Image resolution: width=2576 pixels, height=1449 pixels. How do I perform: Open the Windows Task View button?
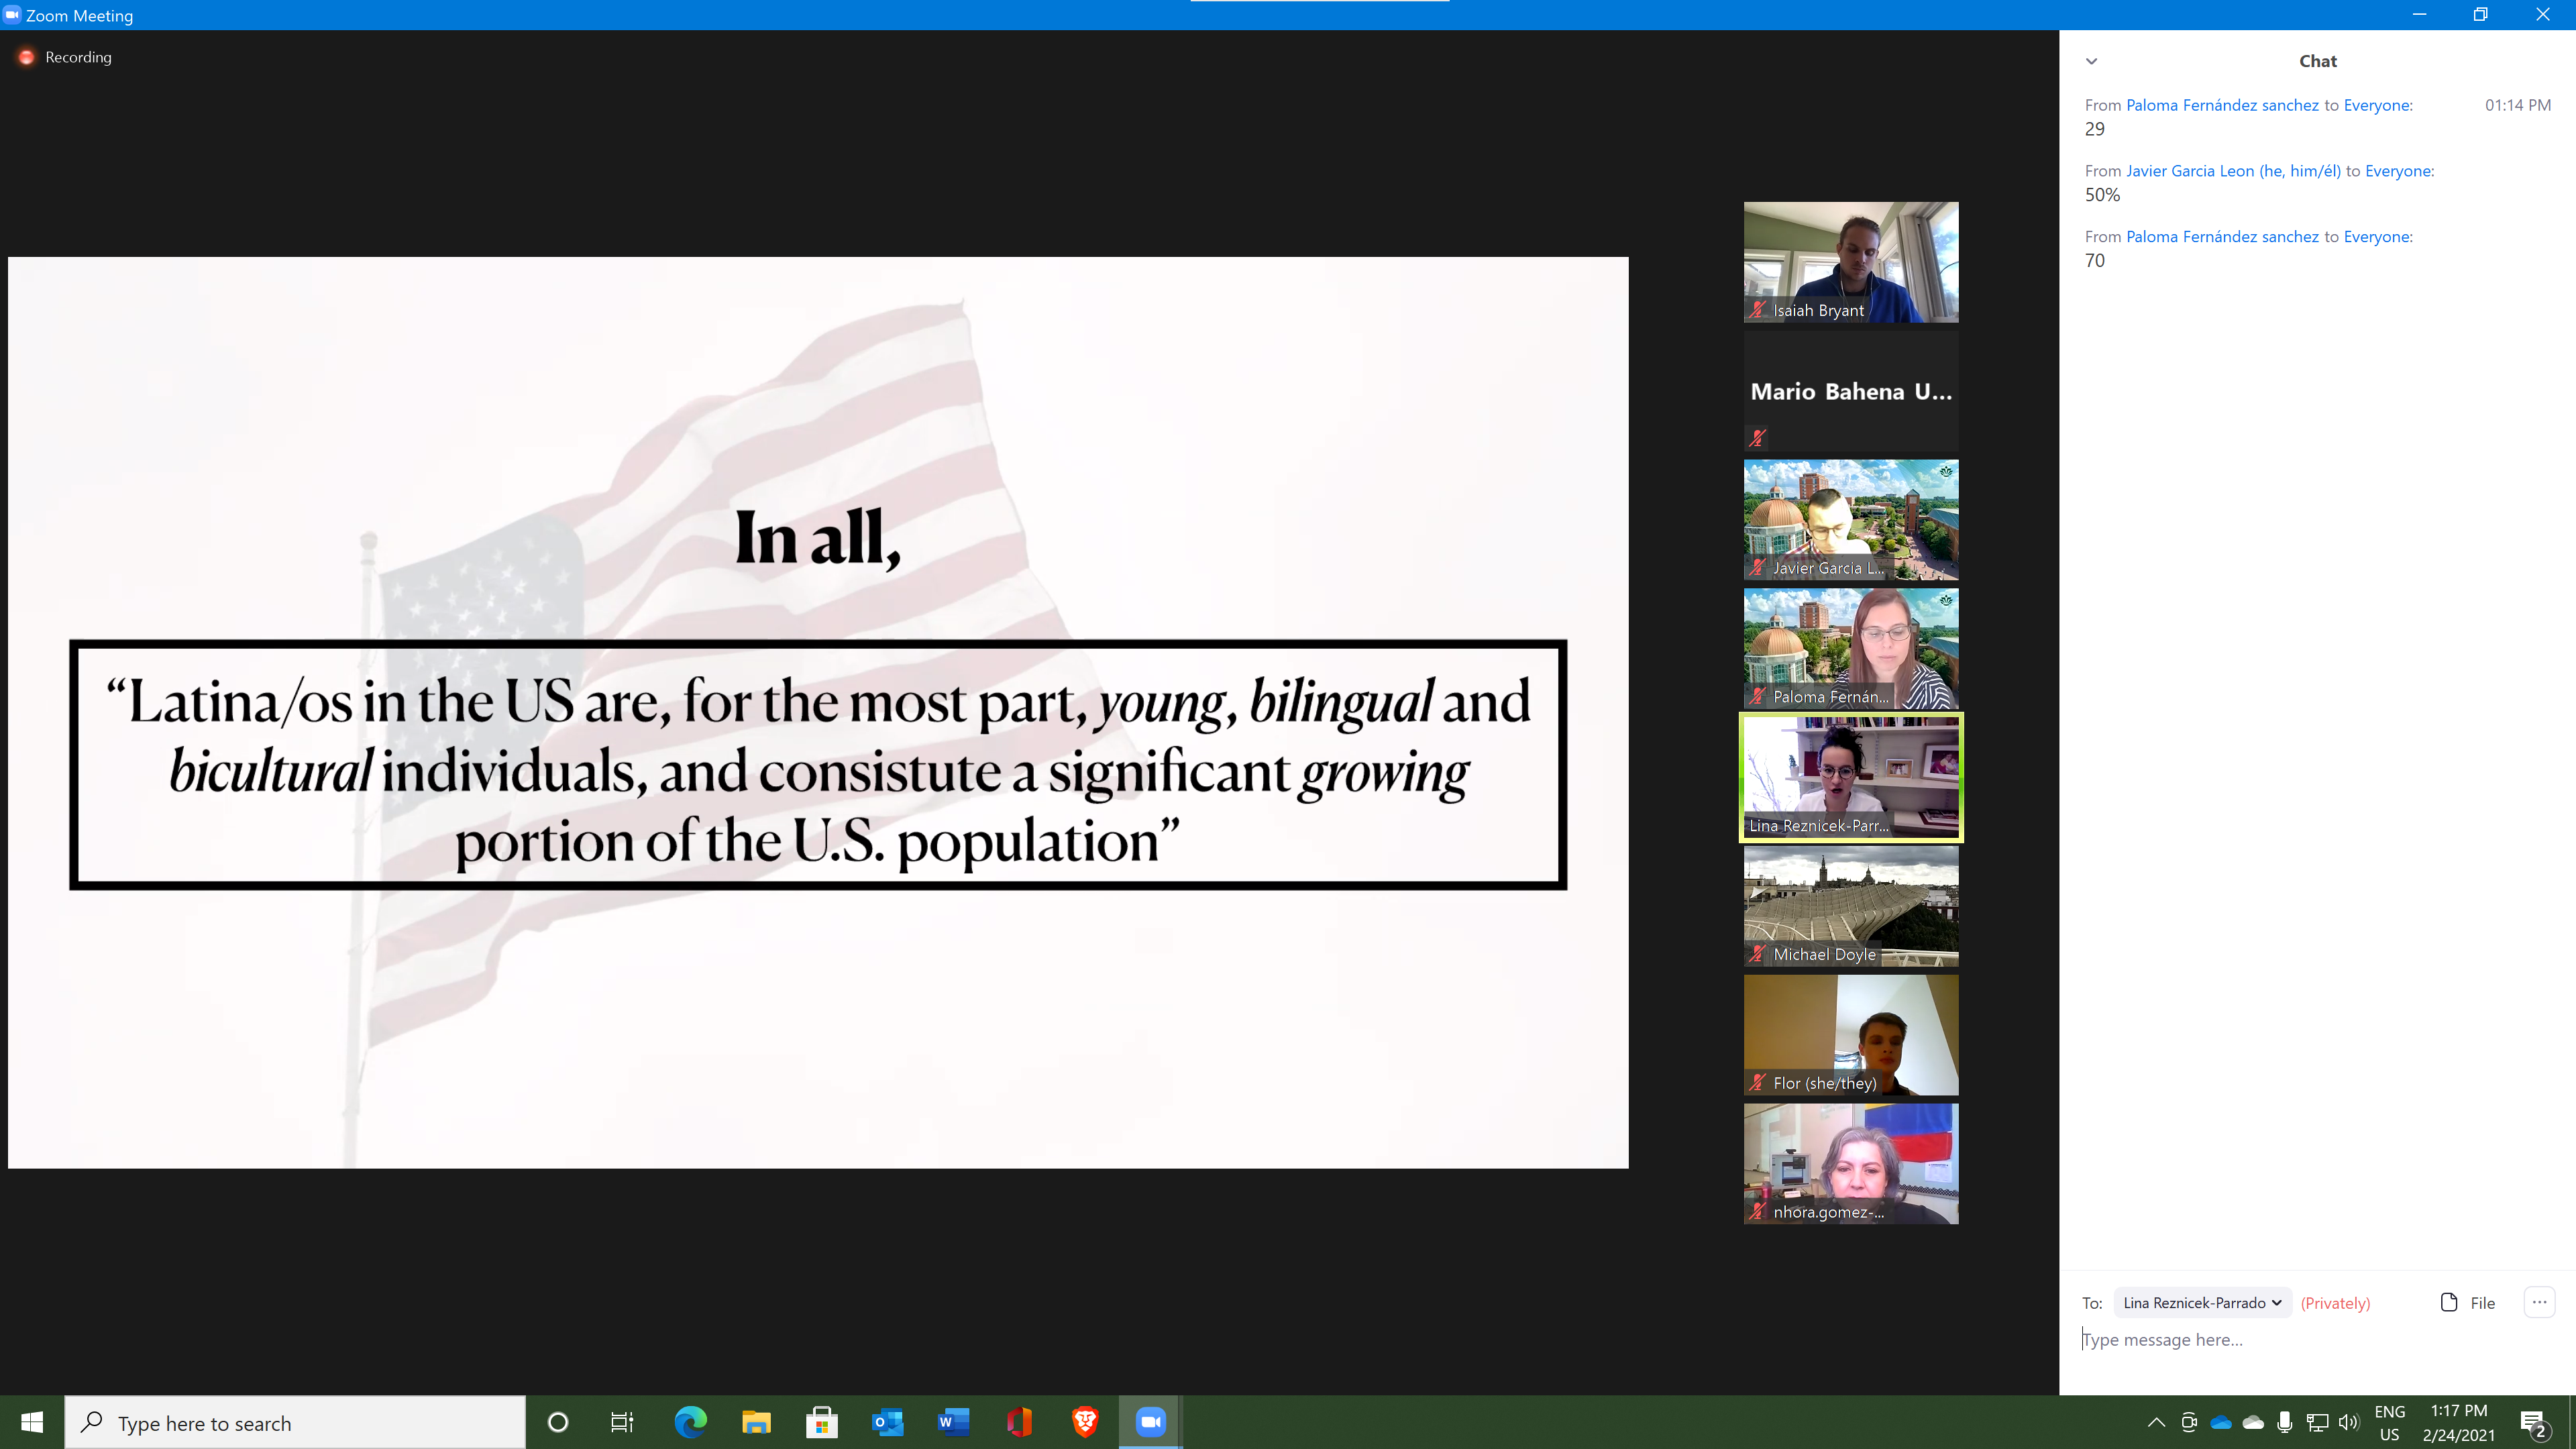point(622,1422)
